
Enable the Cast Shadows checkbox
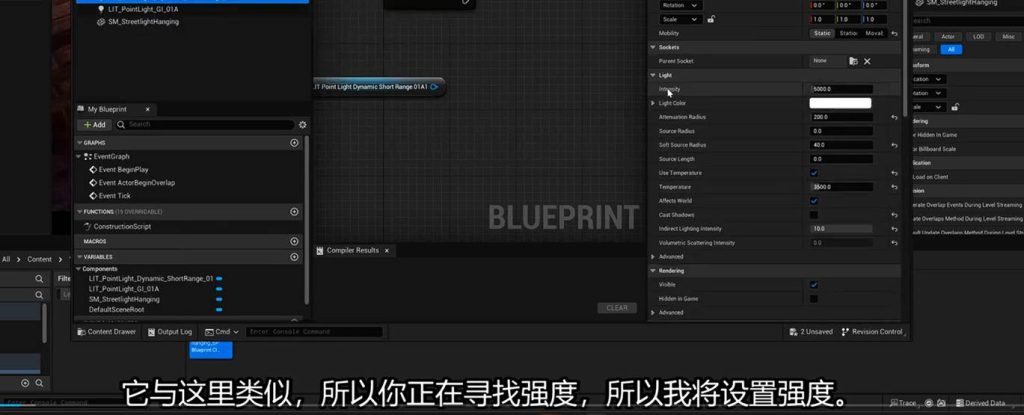coord(813,215)
